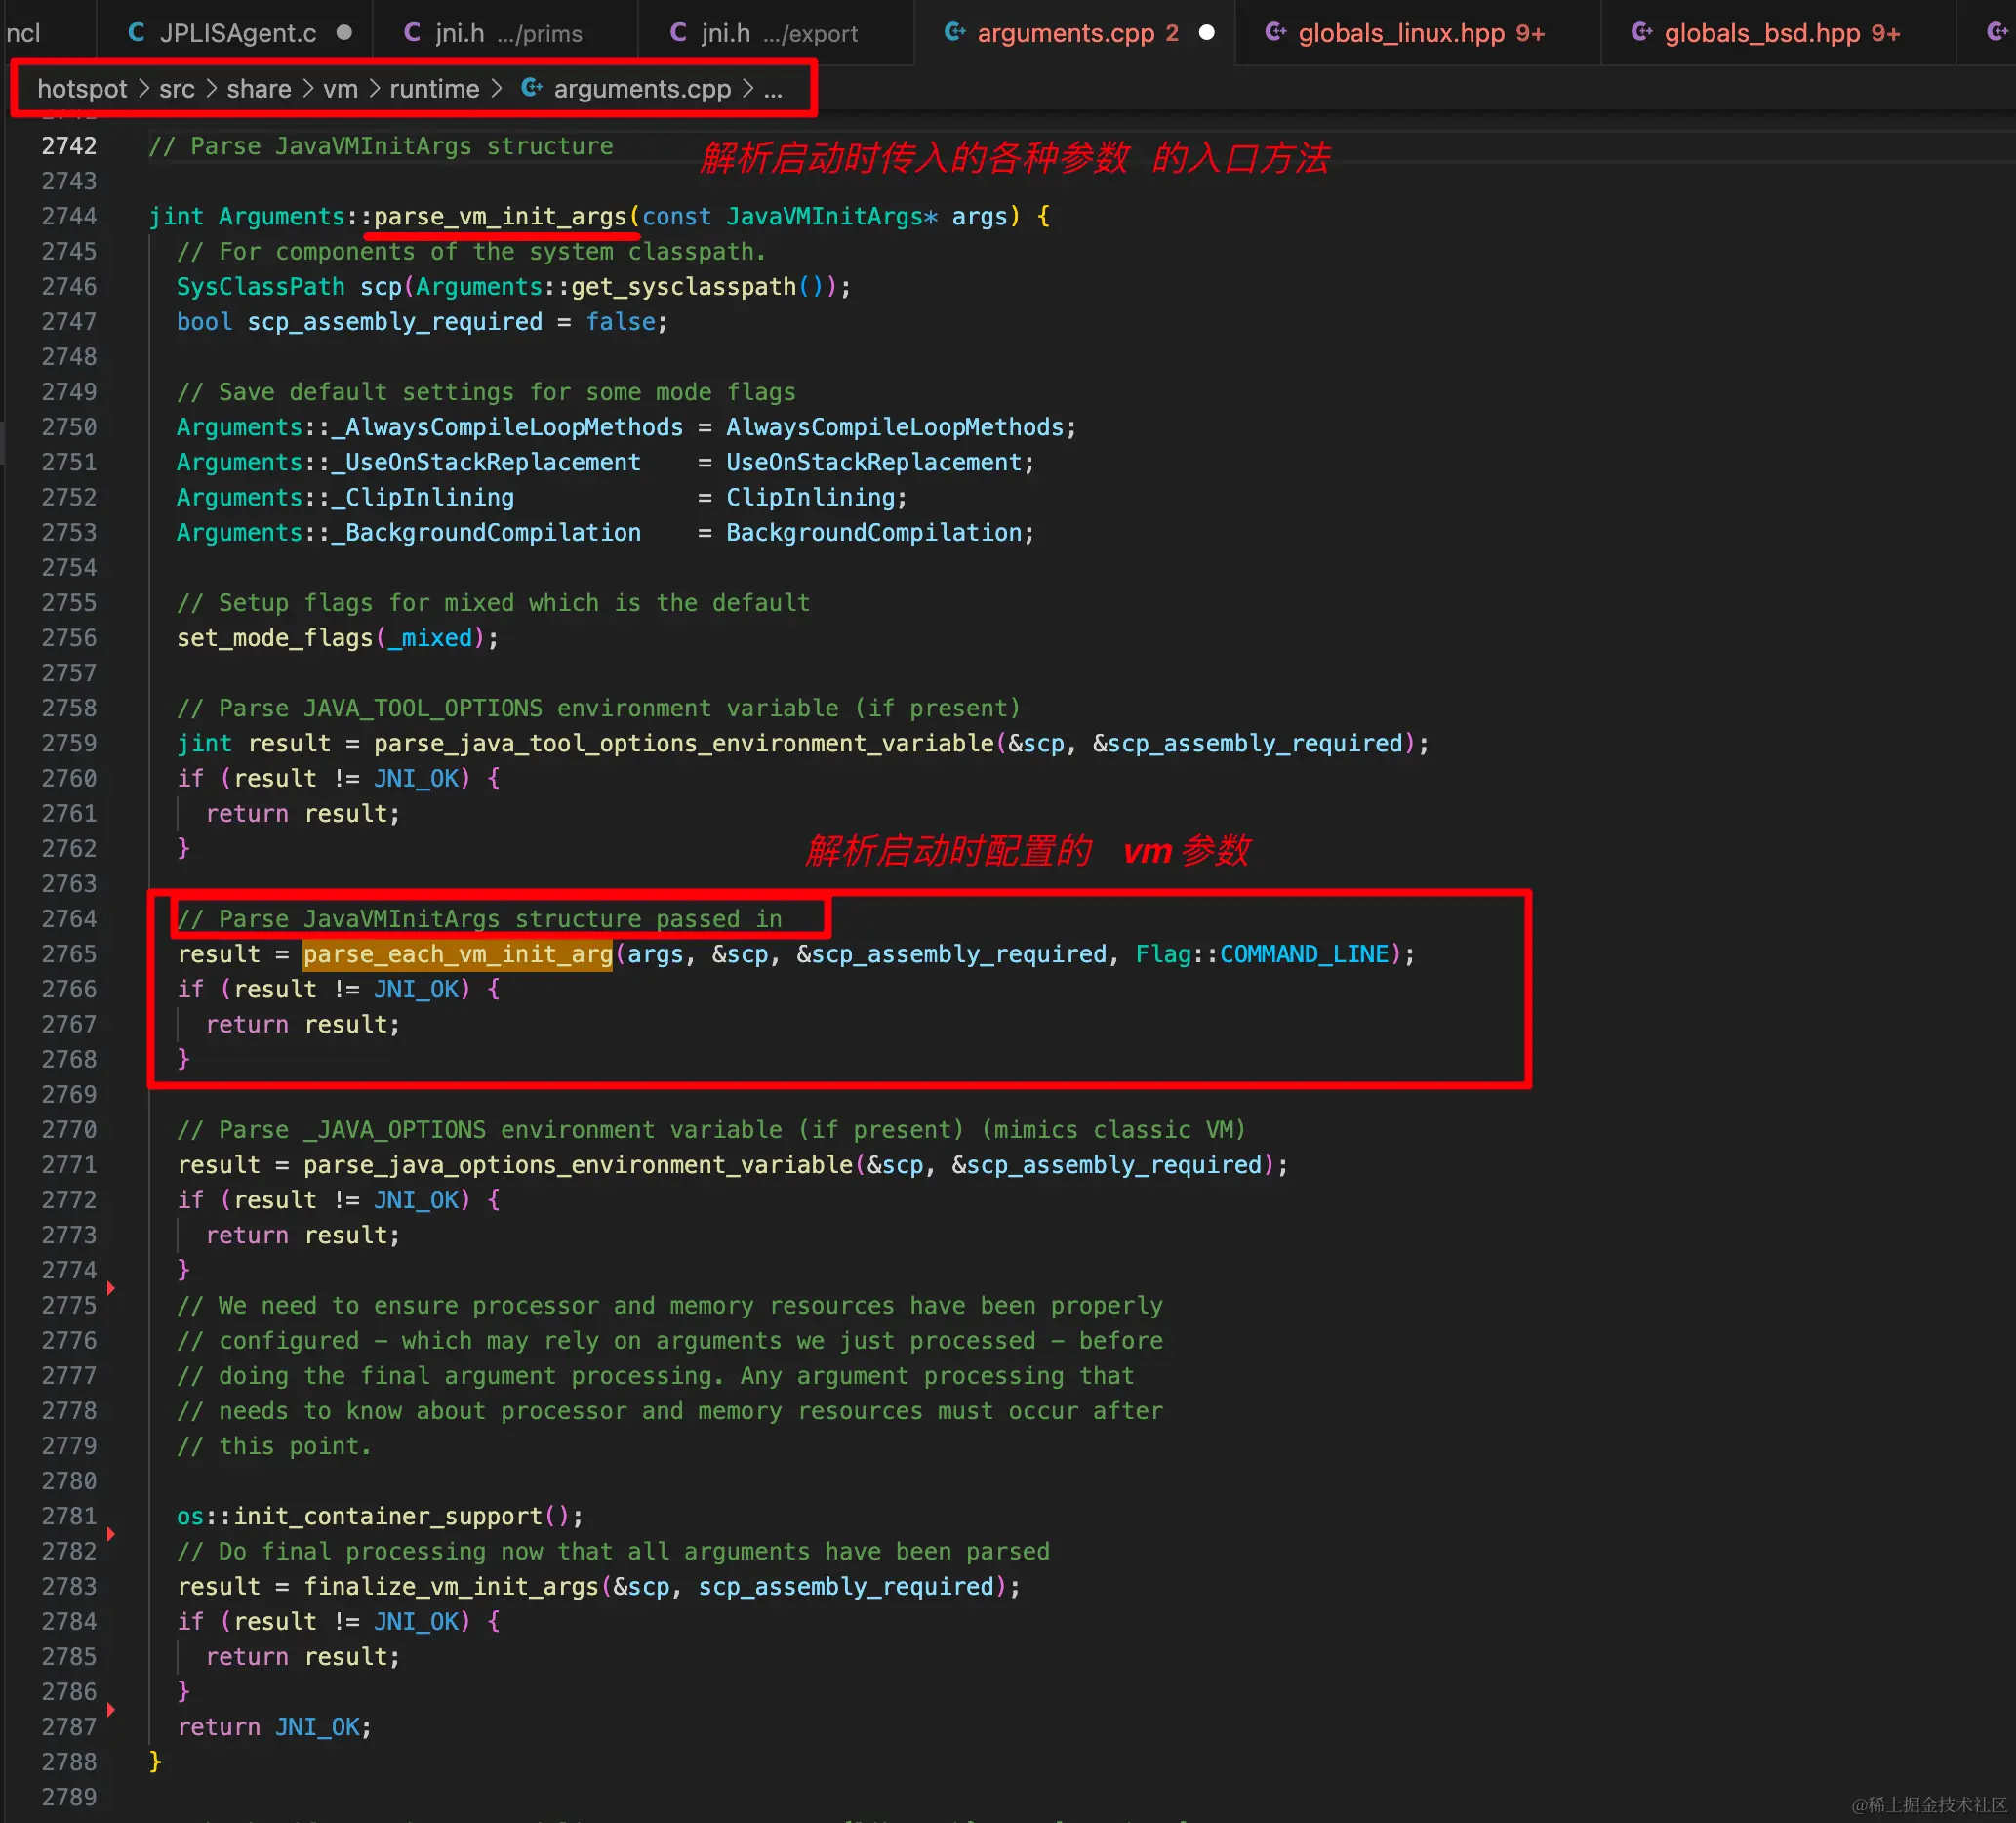Click the unsaved dot on arguments.cpp tab
Screen dimensions: 2016x1823
[x=1207, y=33]
